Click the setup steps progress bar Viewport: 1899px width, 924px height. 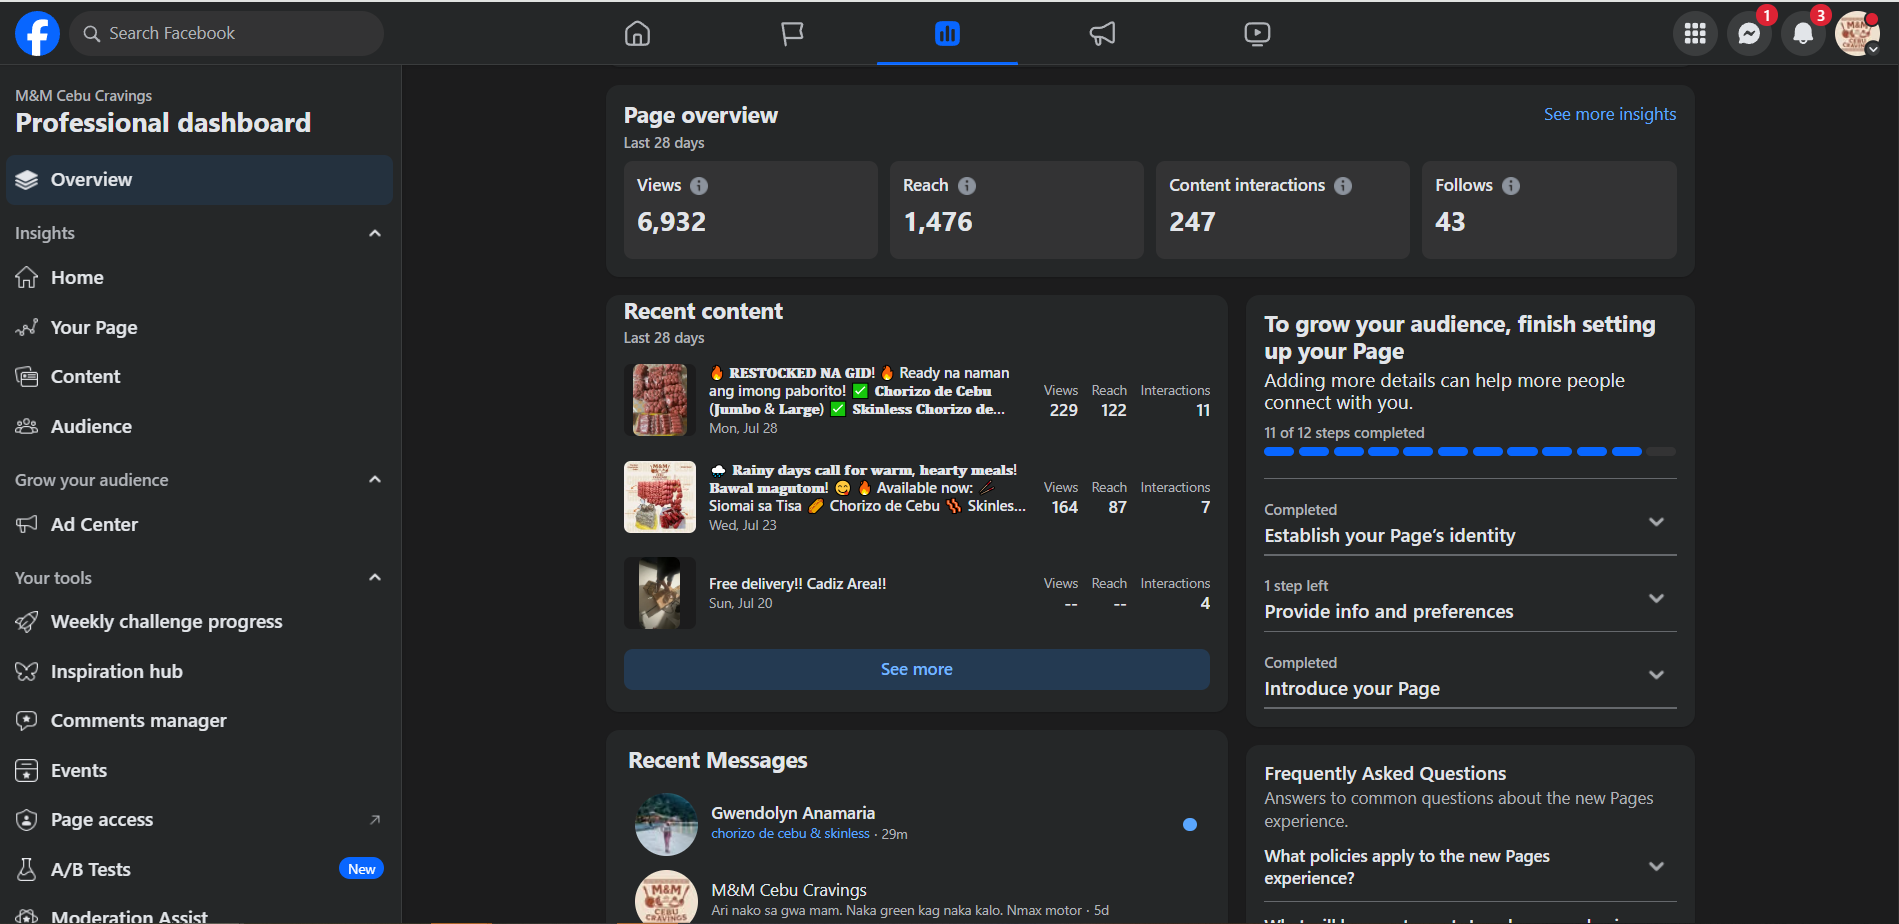[1469, 452]
